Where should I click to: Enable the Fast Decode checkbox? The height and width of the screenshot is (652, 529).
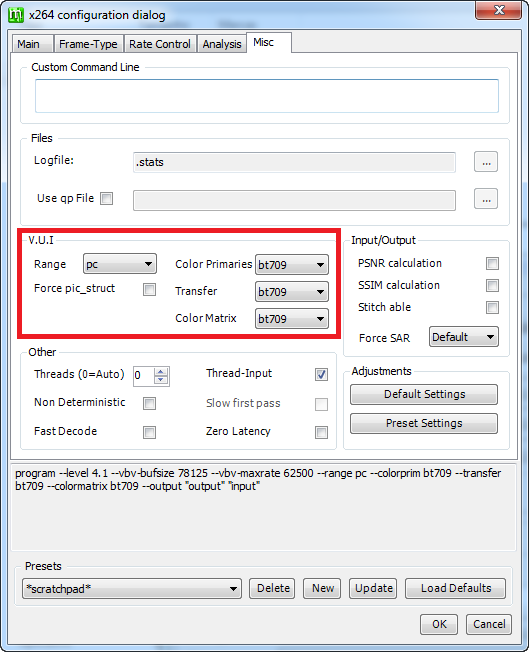149,432
